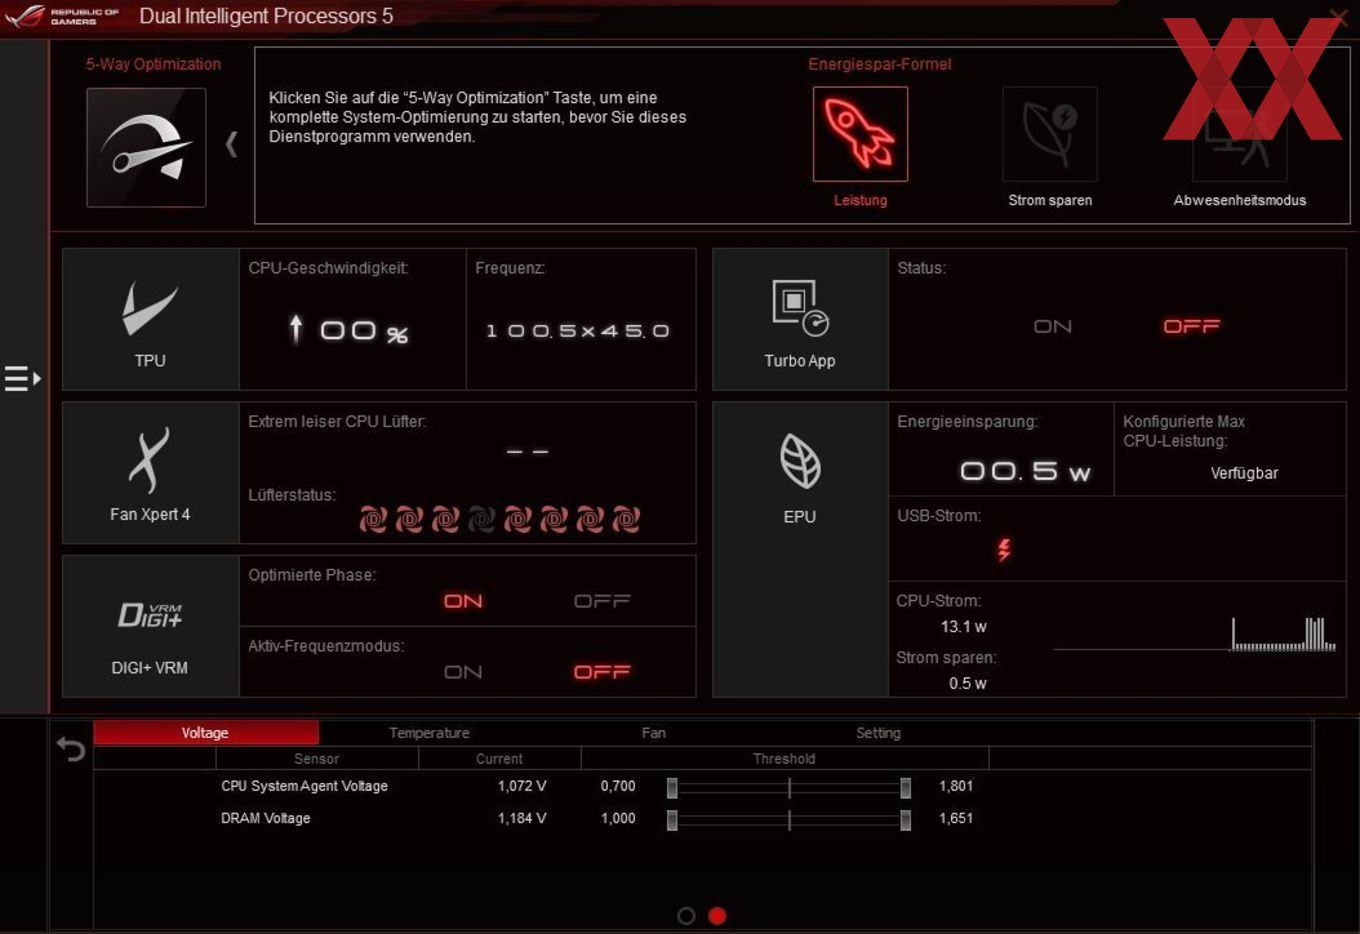Click the CPU speed up-arrow indicator
The width and height of the screenshot is (1360, 934).
tap(295, 329)
